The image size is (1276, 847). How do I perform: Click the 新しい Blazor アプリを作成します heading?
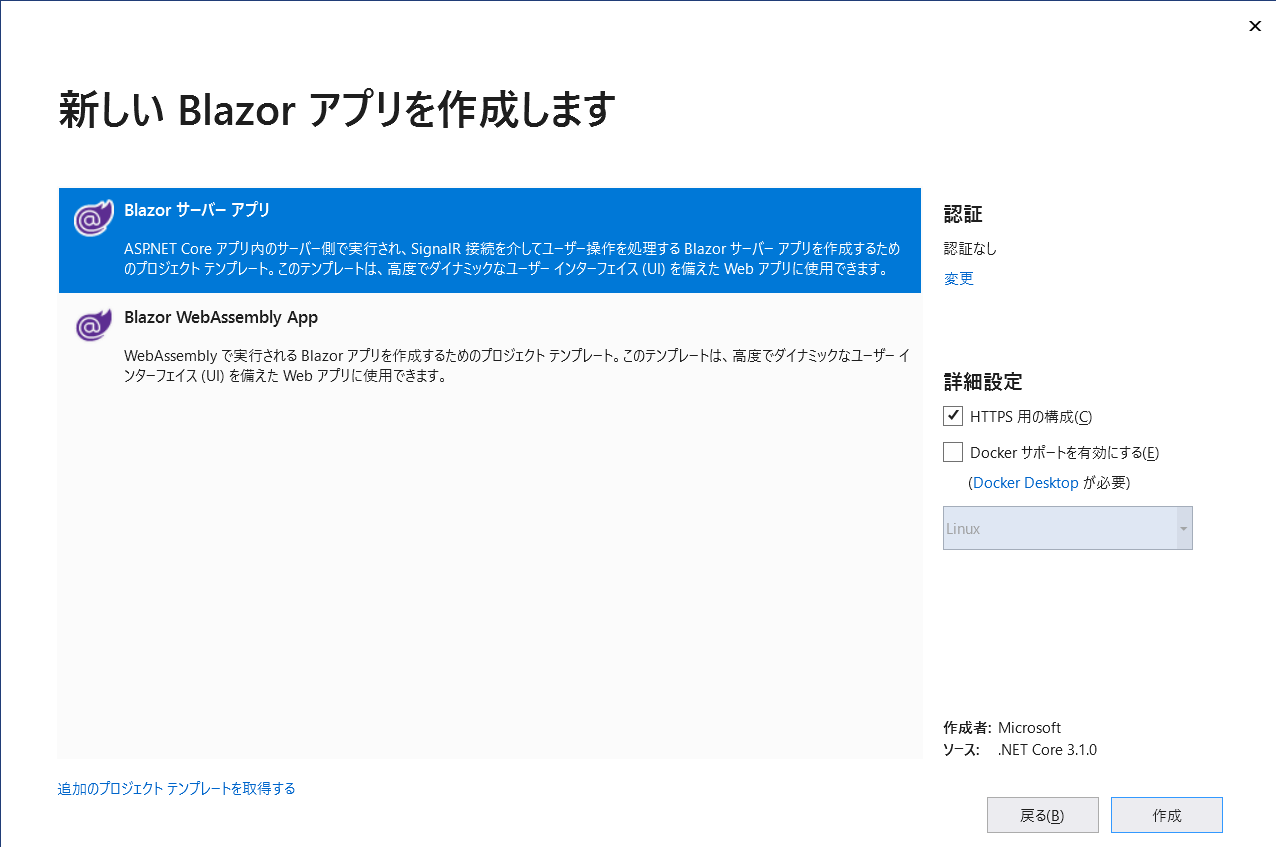point(336,110)
